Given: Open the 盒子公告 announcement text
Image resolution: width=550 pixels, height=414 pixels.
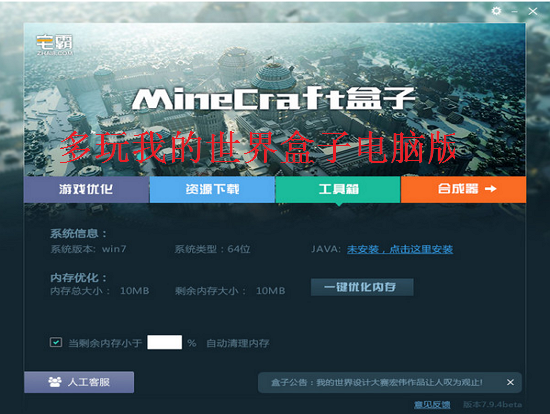Looking at the screenshot, I should pyautogui.click(x=376, y=382).
